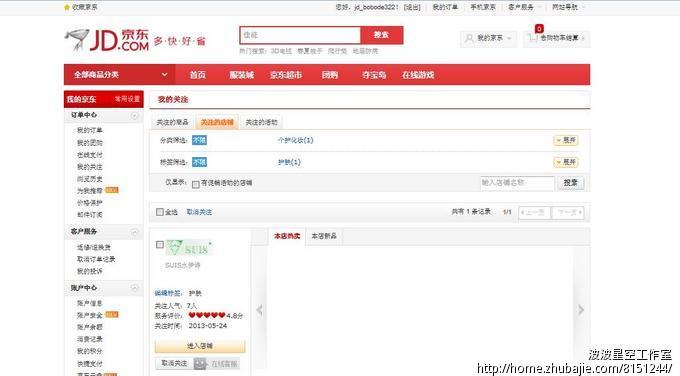Open 团购 in the navigation bar
This screenshot has width=680, height=376.
click(x=330, y=75)
